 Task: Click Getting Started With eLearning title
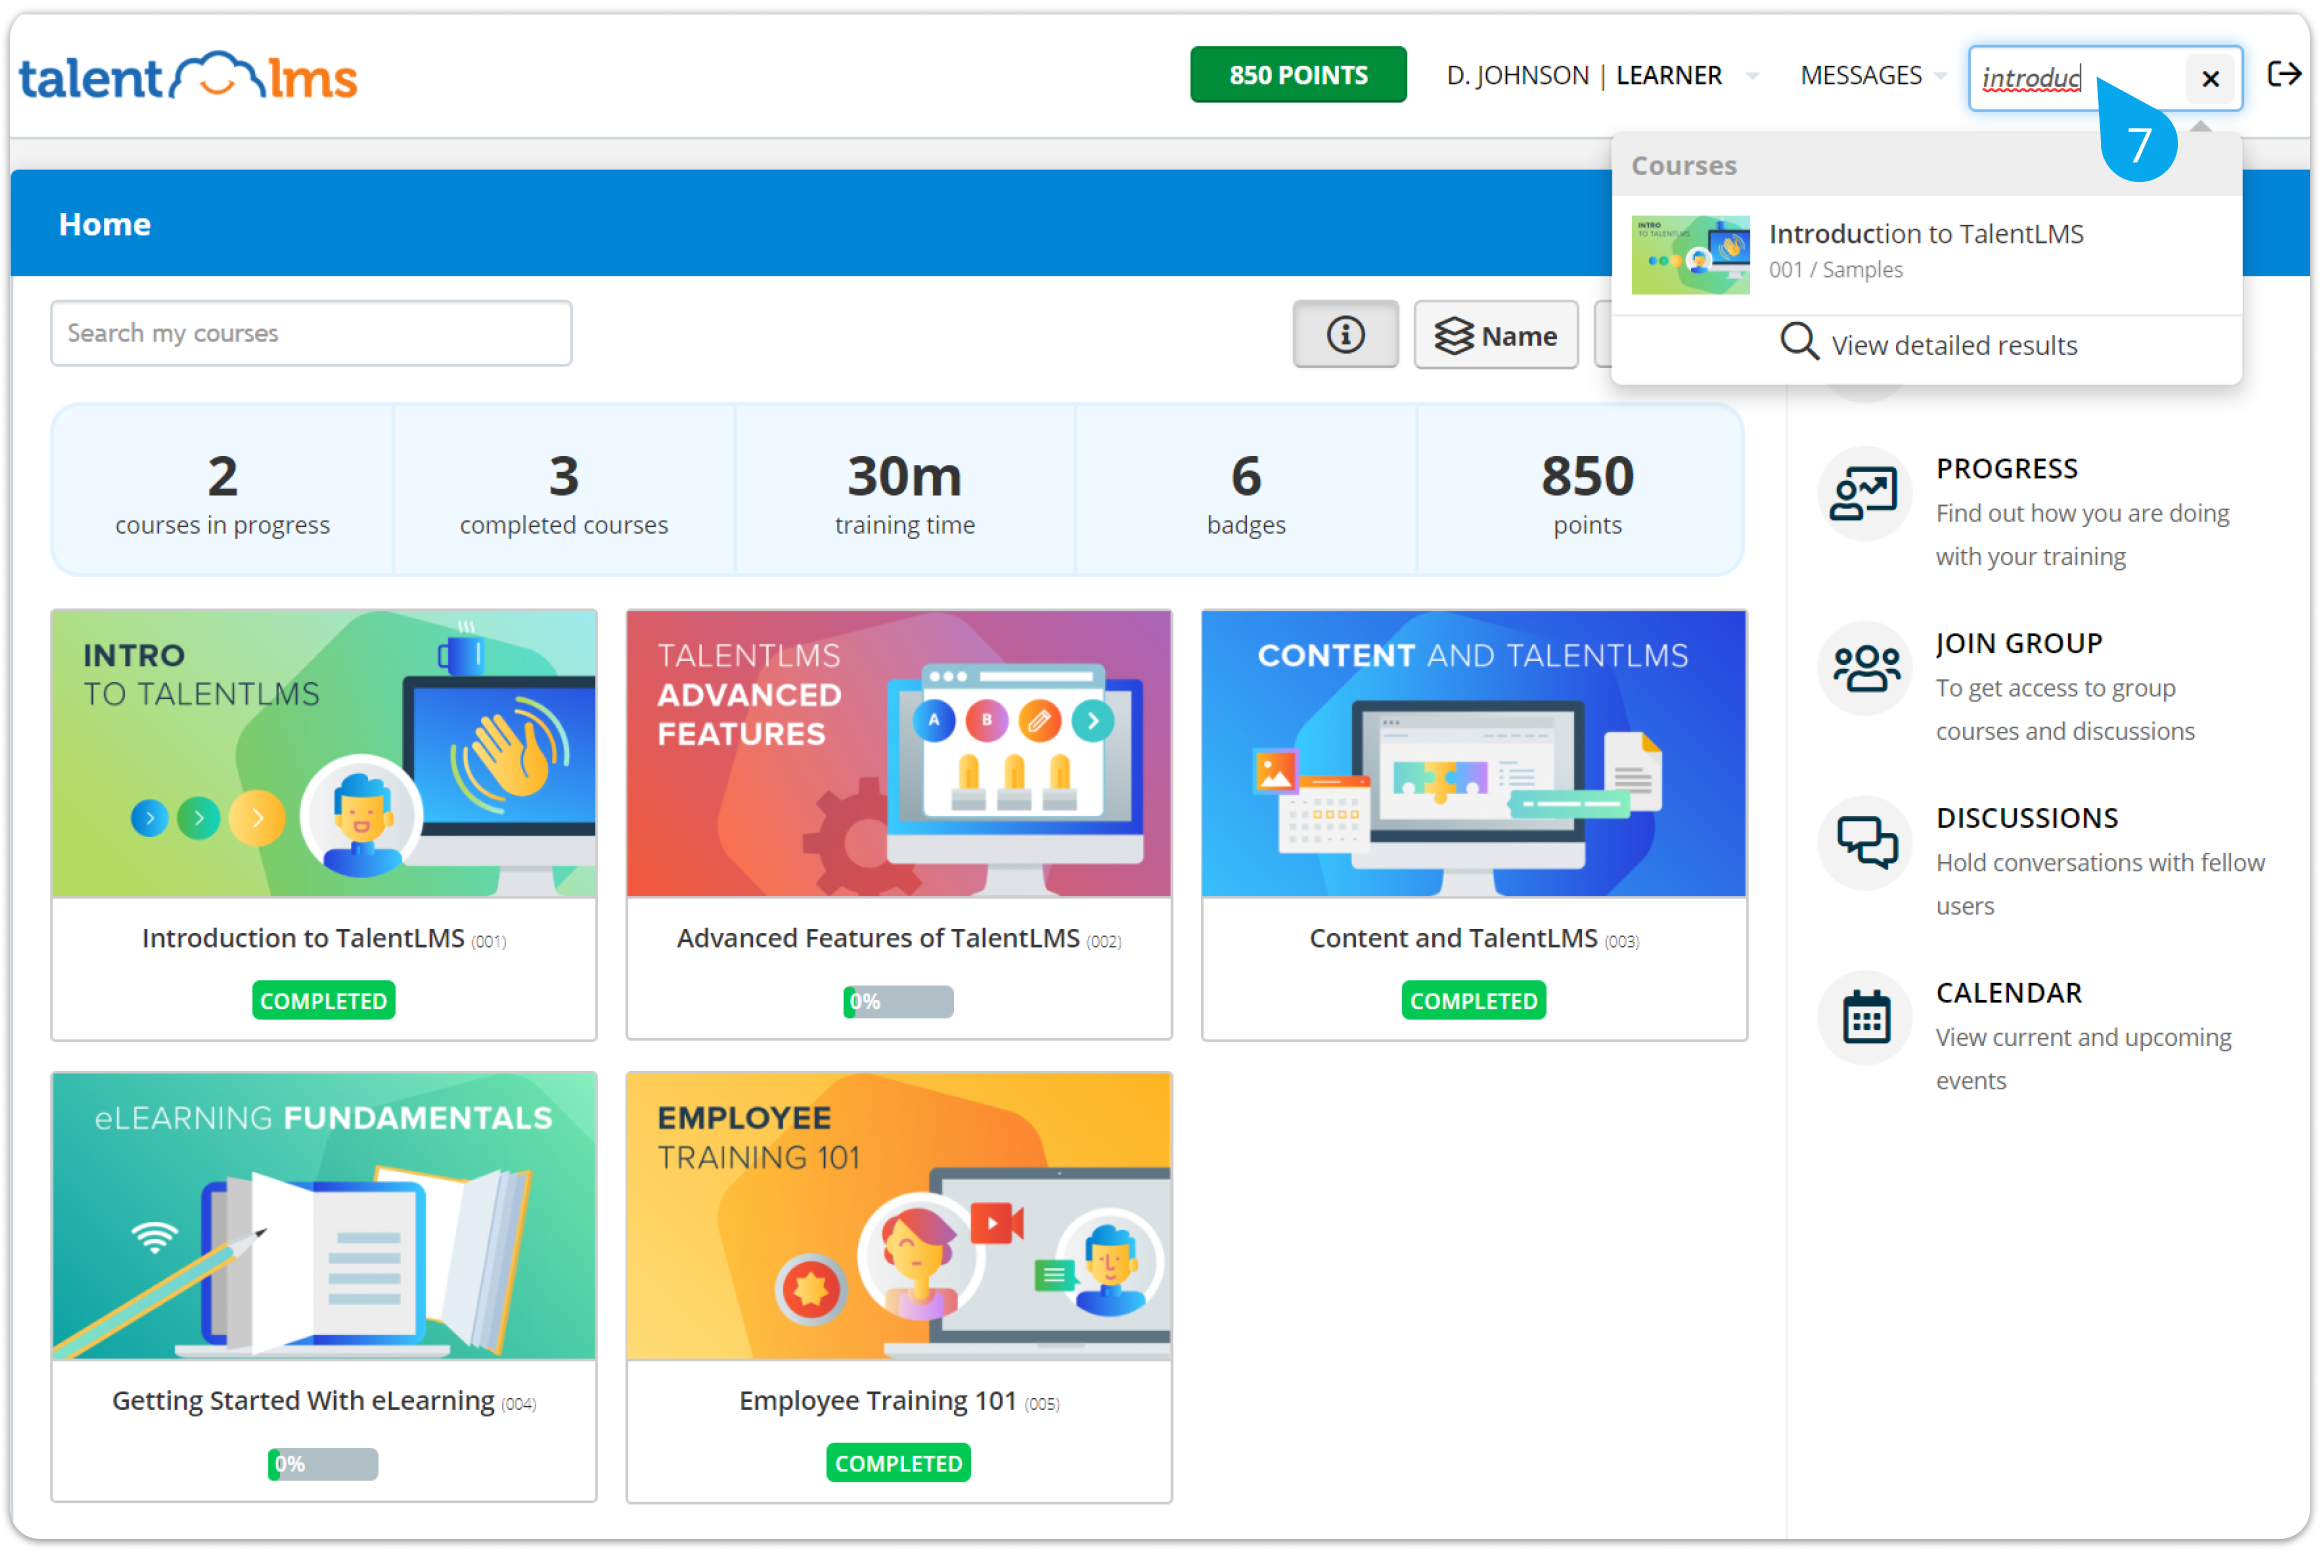(324, 1401)
